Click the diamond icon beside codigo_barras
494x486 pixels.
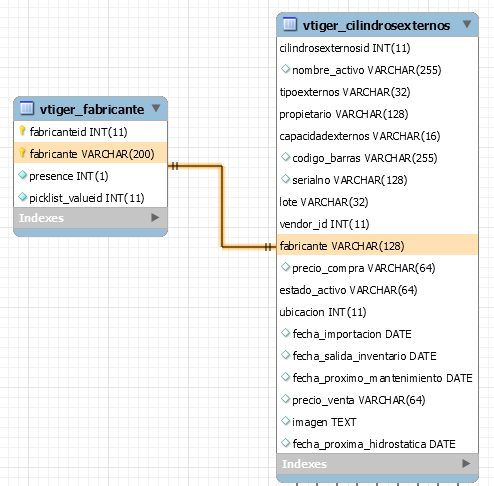pyautogui.click(x=285, y=157)
